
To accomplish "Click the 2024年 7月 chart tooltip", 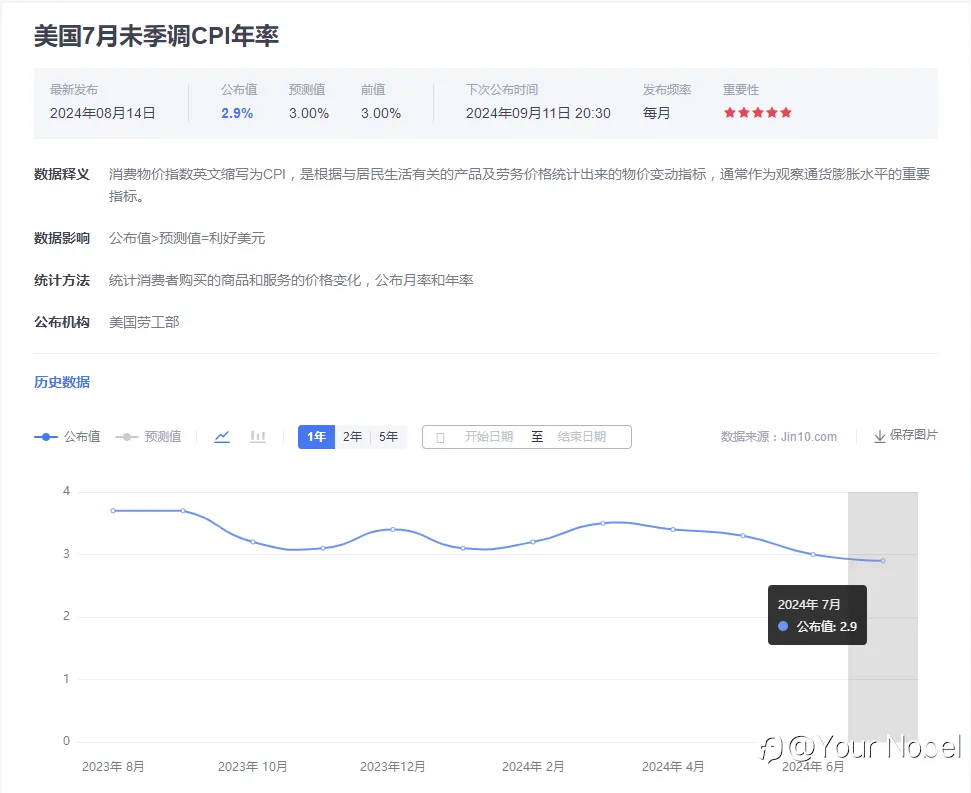I will 817,615.
